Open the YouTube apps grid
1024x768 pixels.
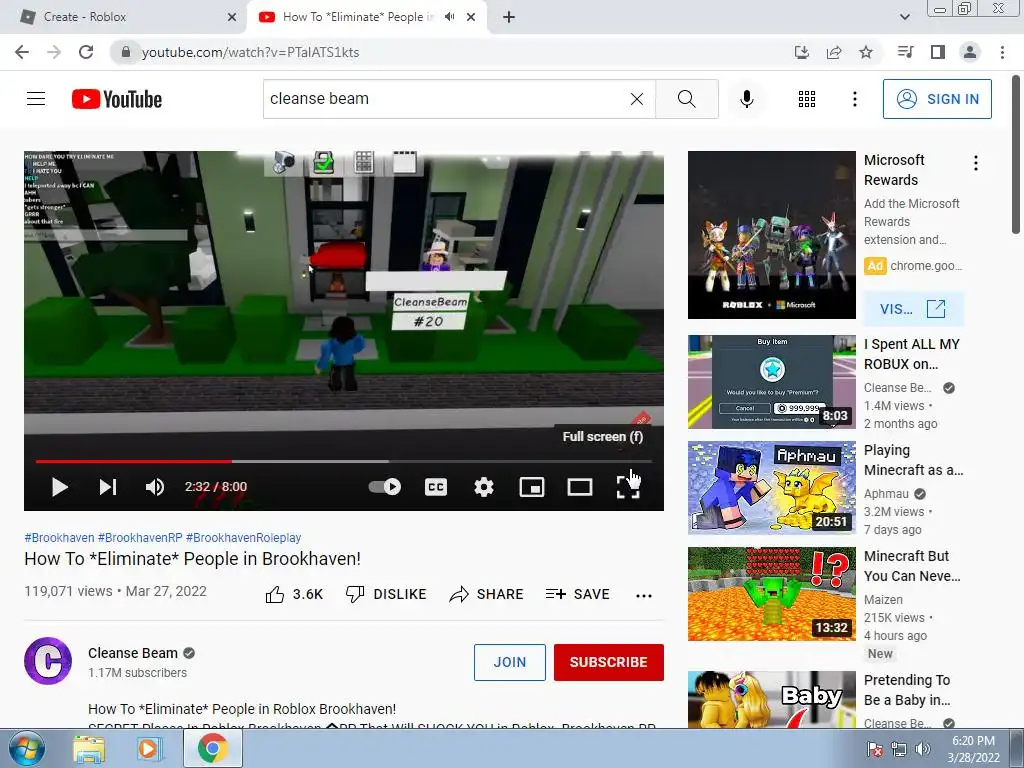pyautogui.click(x=807, y=99)
